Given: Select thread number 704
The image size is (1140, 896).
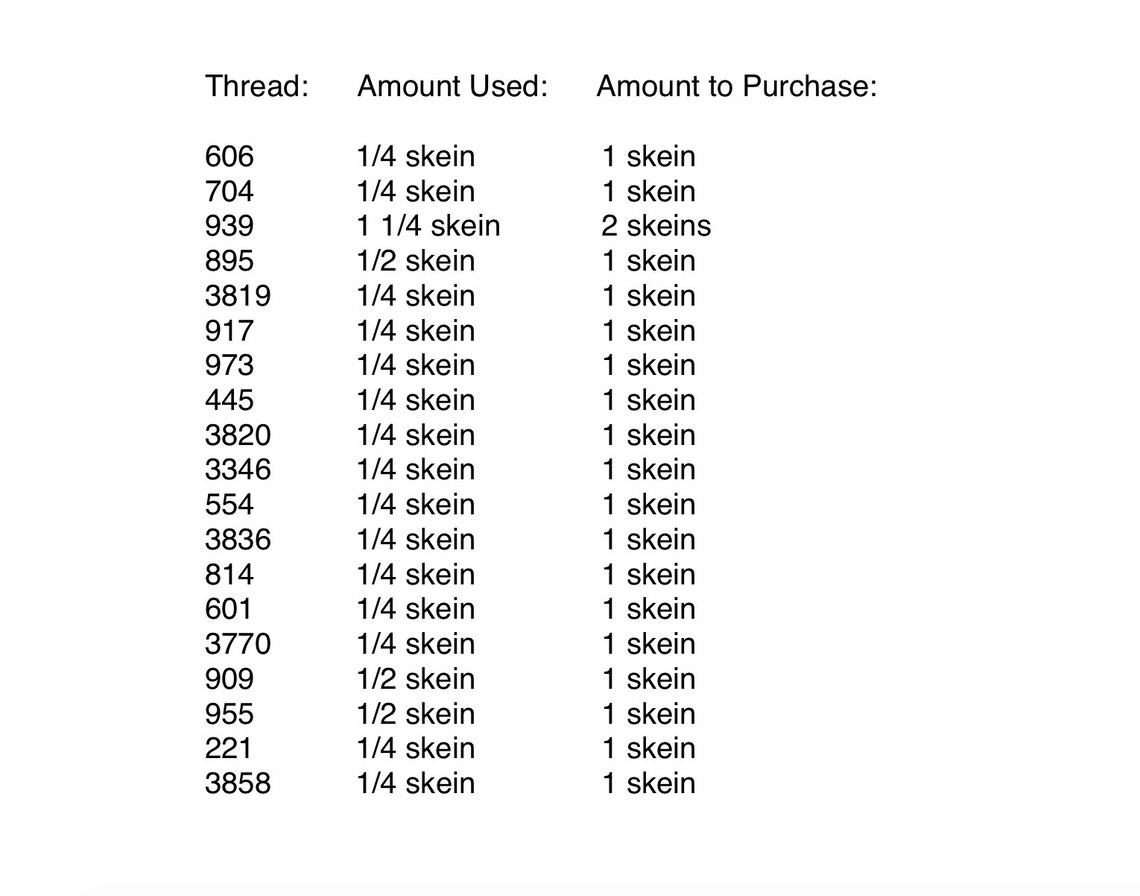Looking at the screenshot, I should pyautogui.click(x=229, y=191).
